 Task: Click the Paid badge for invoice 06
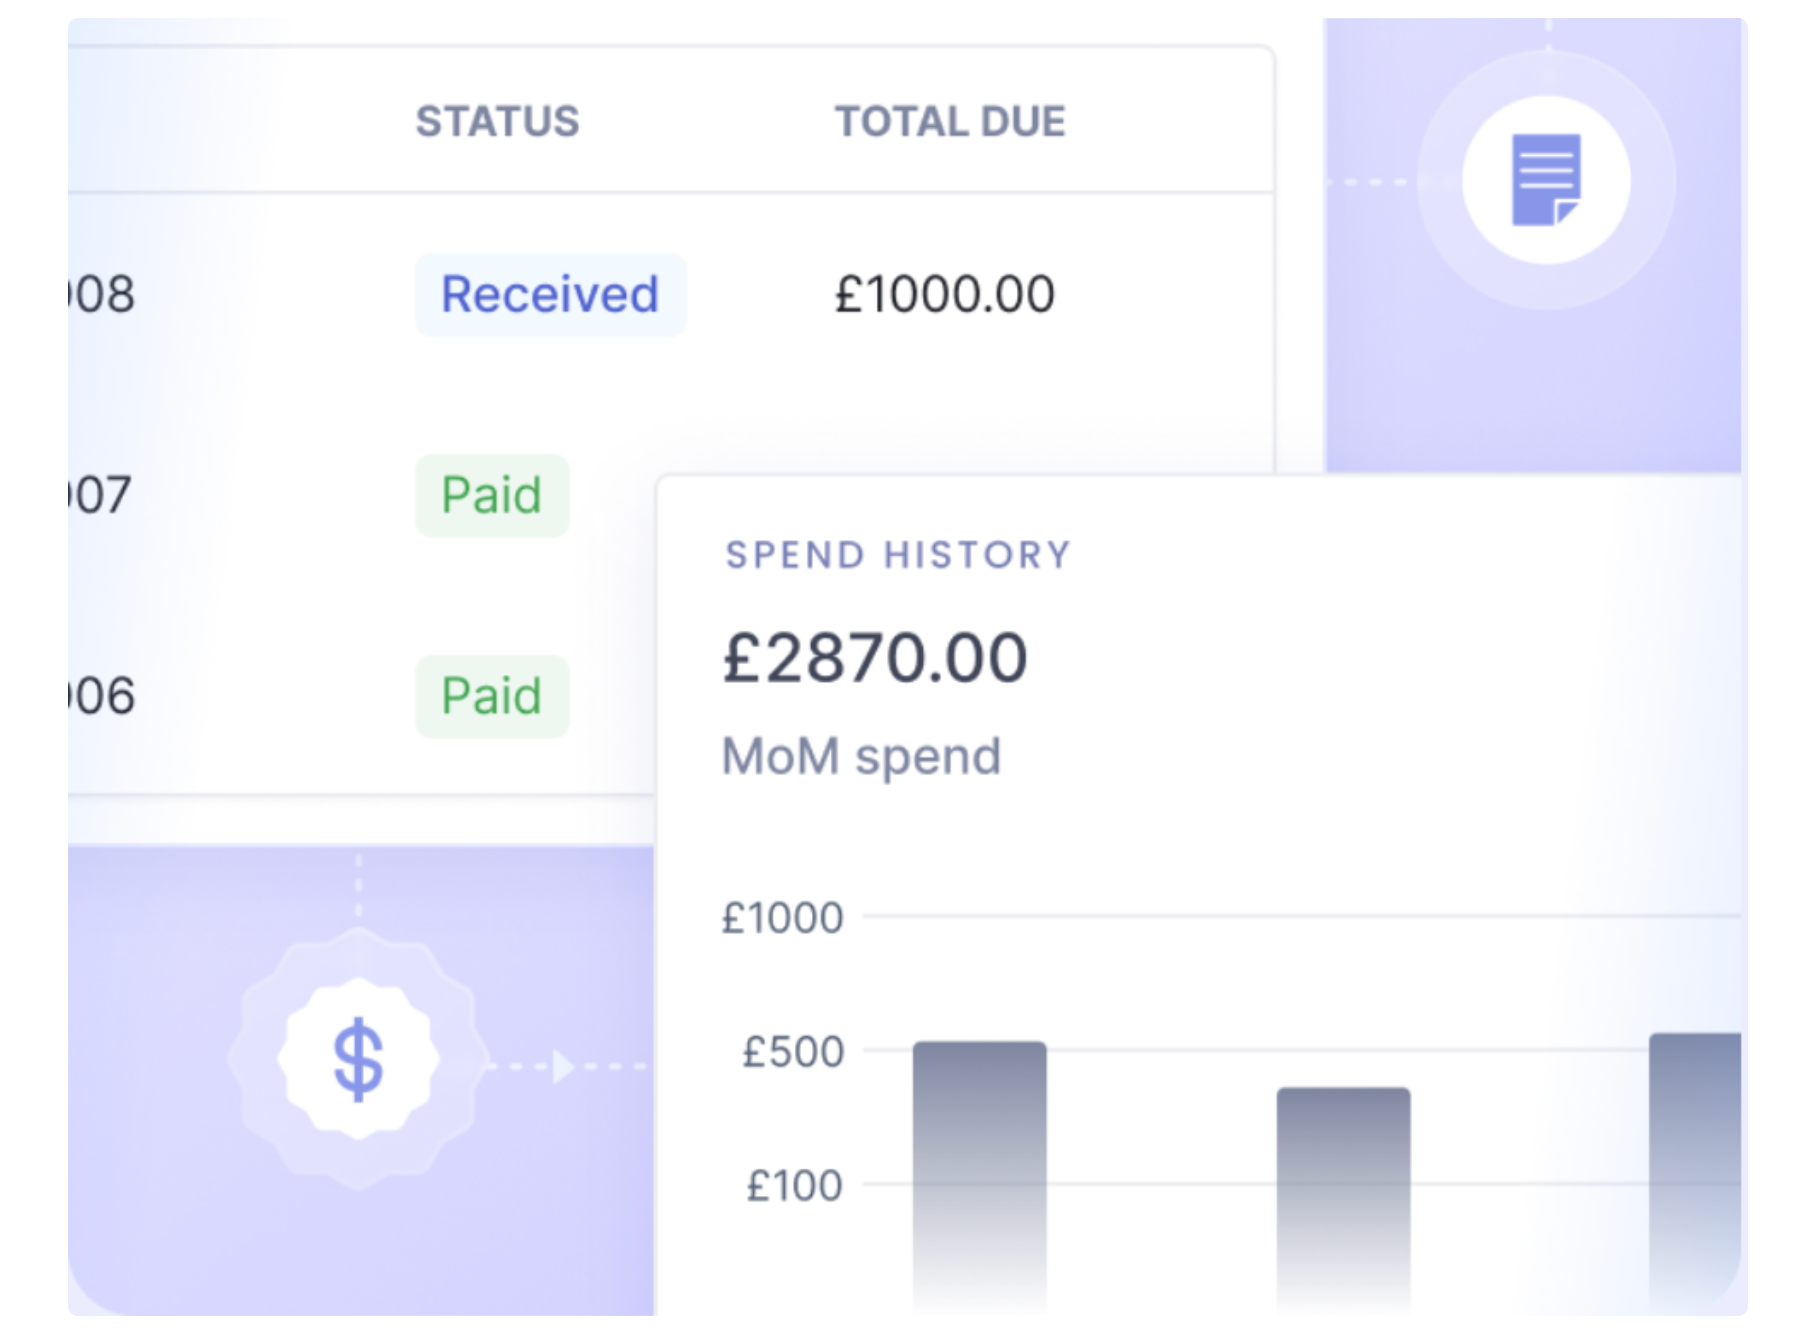[492, 696]
